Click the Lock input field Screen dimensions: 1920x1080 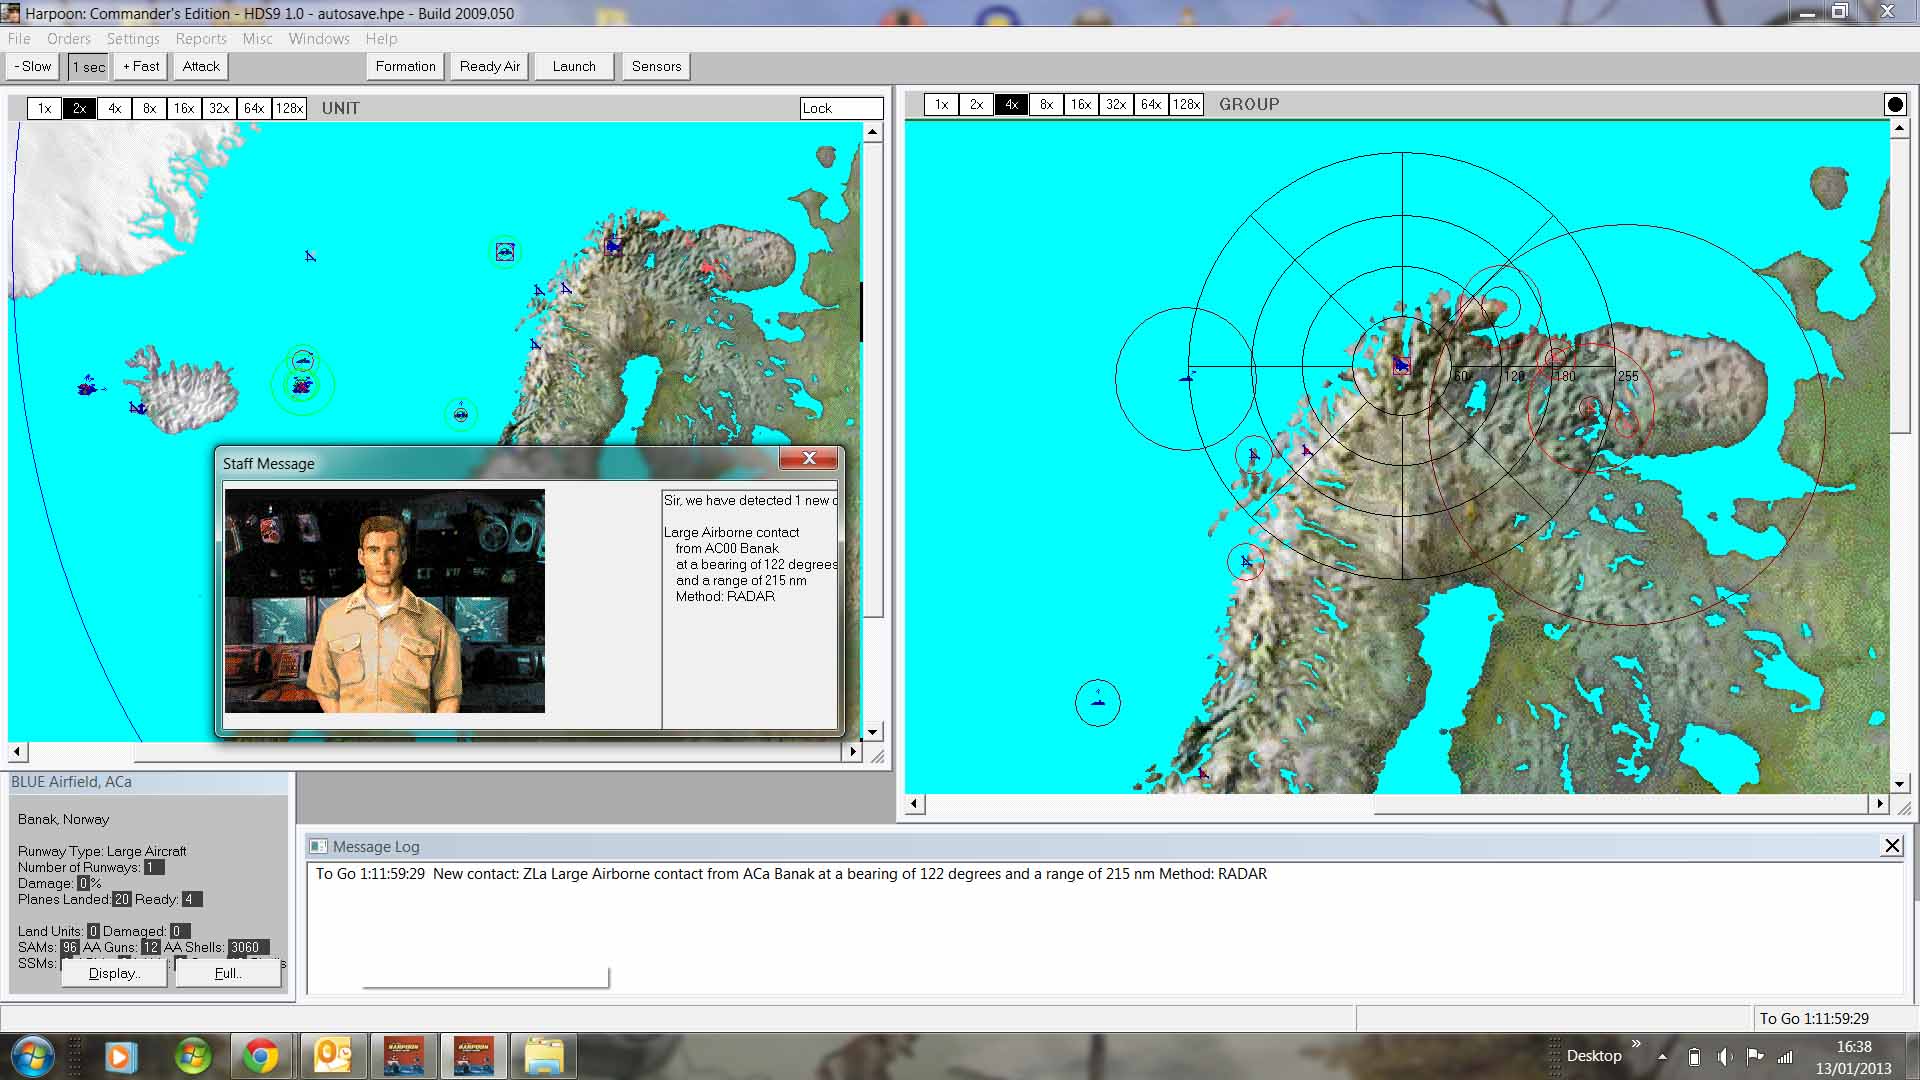[x=841, y=108]
